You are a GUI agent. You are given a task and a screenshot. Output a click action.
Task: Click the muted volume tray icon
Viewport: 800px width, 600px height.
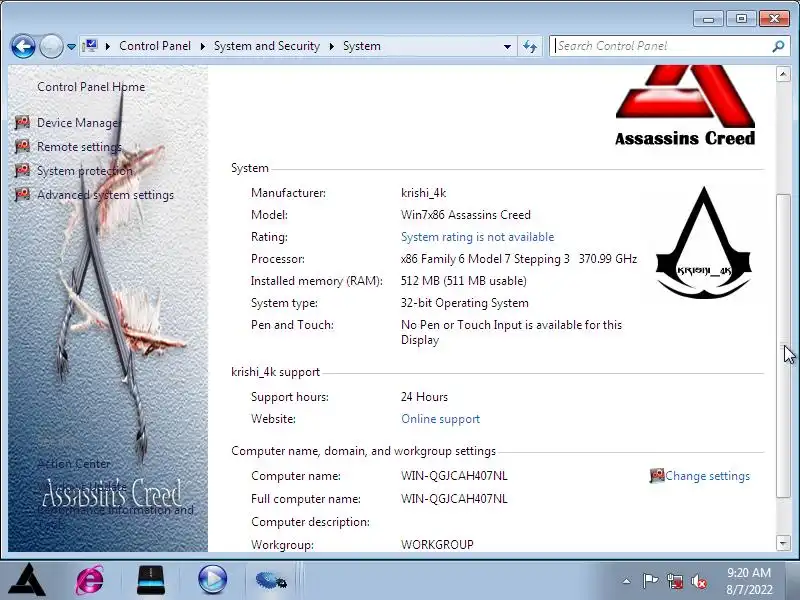pyautogui.click(x=698, y=581)
